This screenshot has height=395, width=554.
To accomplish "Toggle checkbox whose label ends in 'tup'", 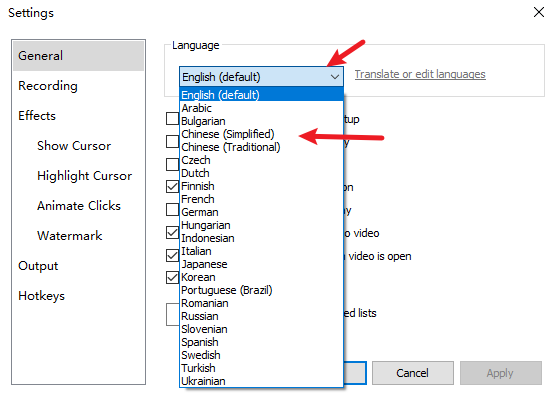I will pos(172,119).
